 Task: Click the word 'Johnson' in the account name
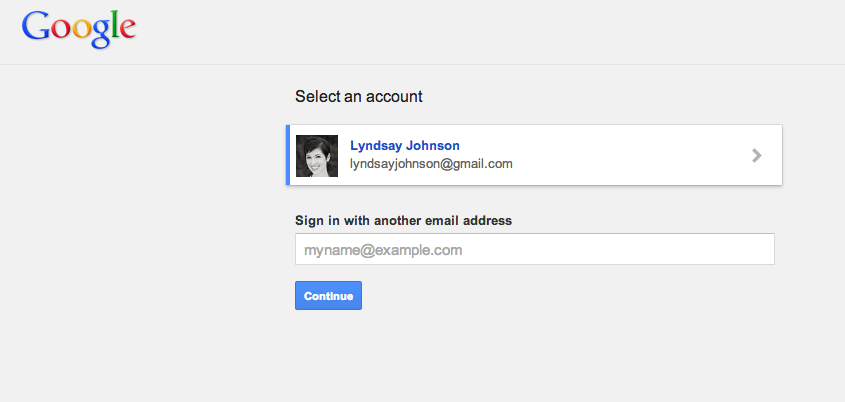tap(433, 145)
